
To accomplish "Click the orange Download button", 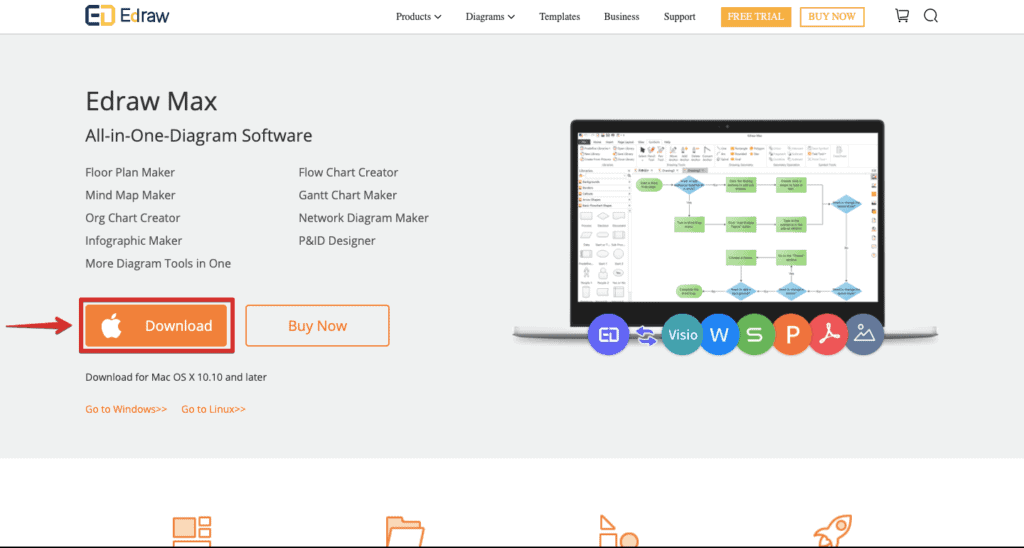I will [157, 325].
